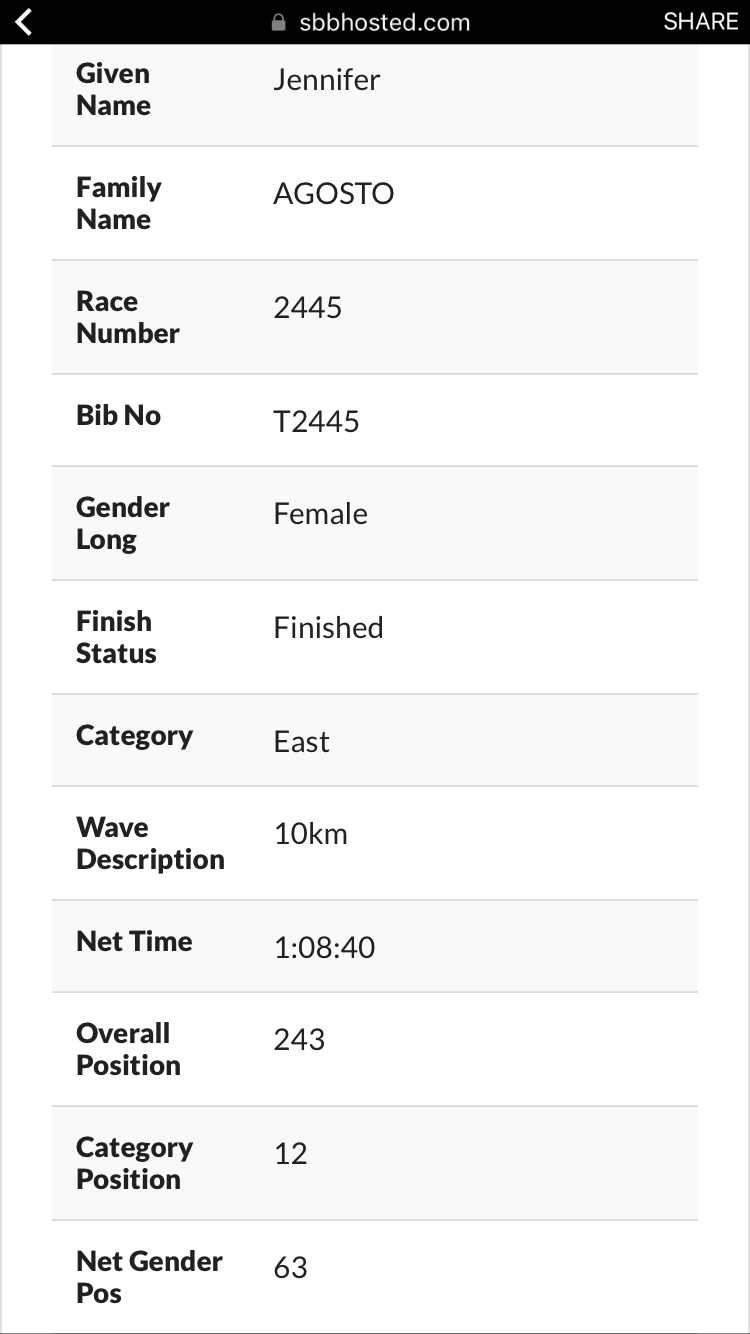The width and height of the screenshot is (750, 1334).
Task: Tap the Overall Position label
Action: pos(128,1049)
